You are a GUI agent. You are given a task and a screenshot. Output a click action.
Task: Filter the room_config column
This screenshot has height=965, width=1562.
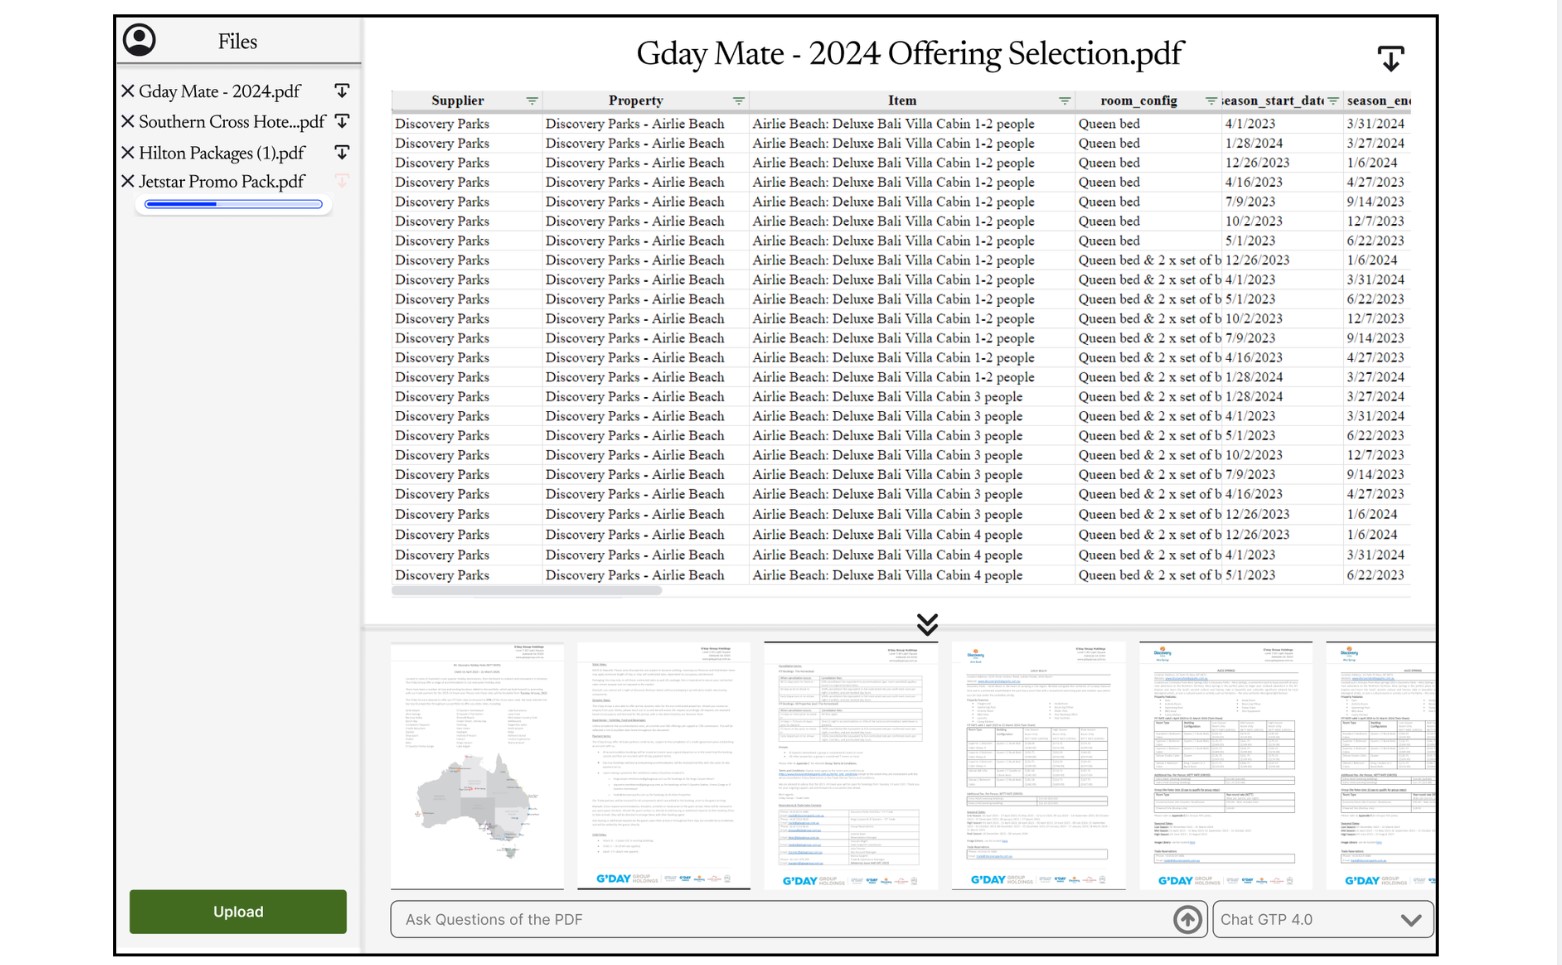click(1211, 101)
